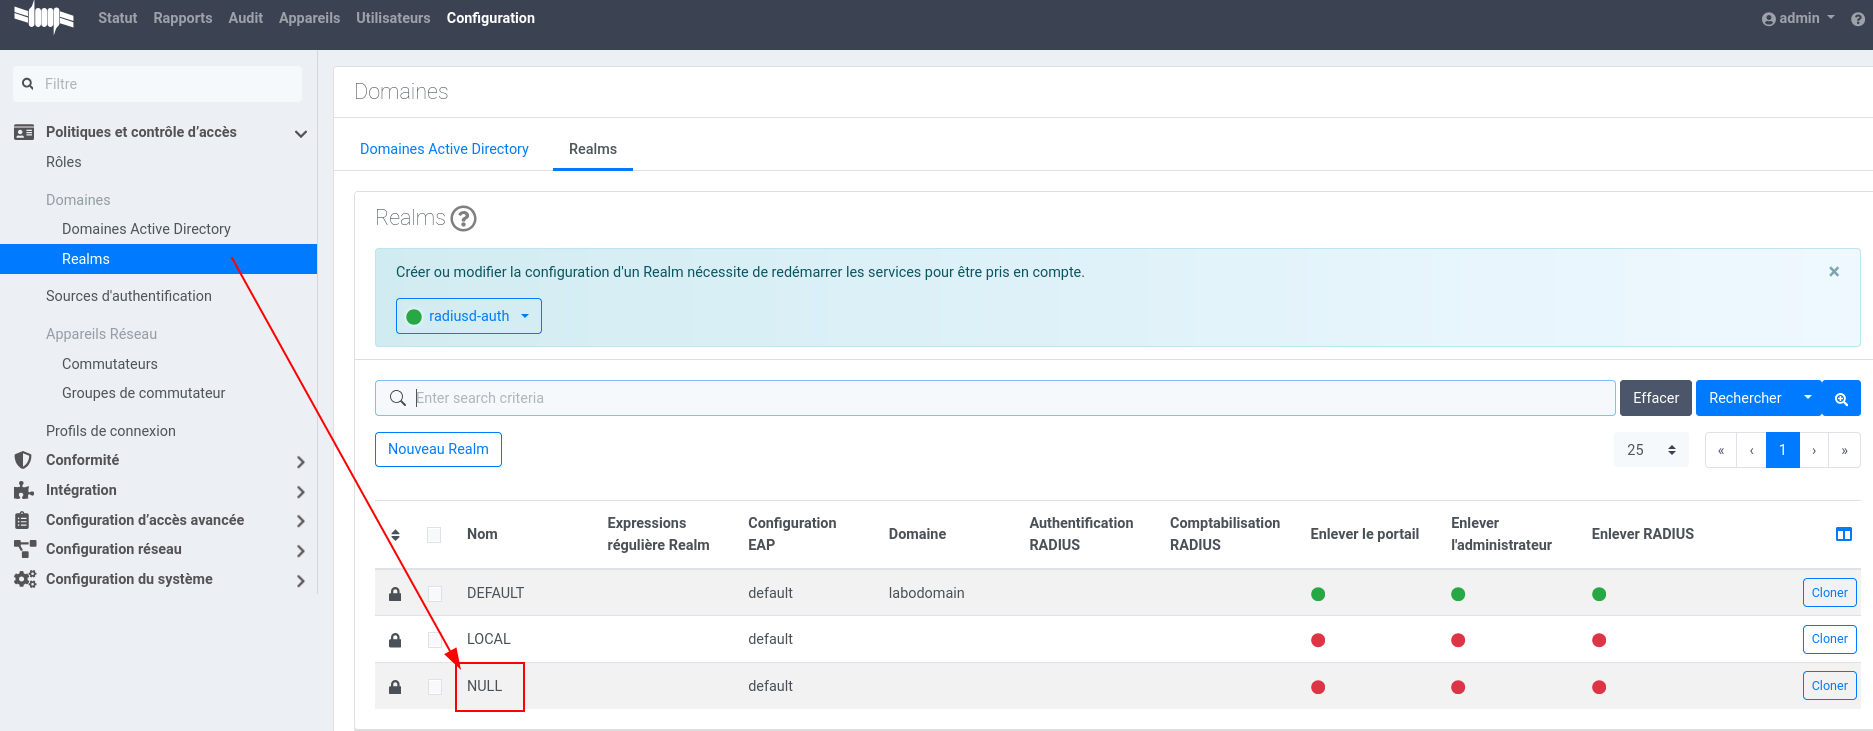Click the Realms help question mark icon
The height and width of the screenshot is (731, 1873).
[x=463, y=218]
